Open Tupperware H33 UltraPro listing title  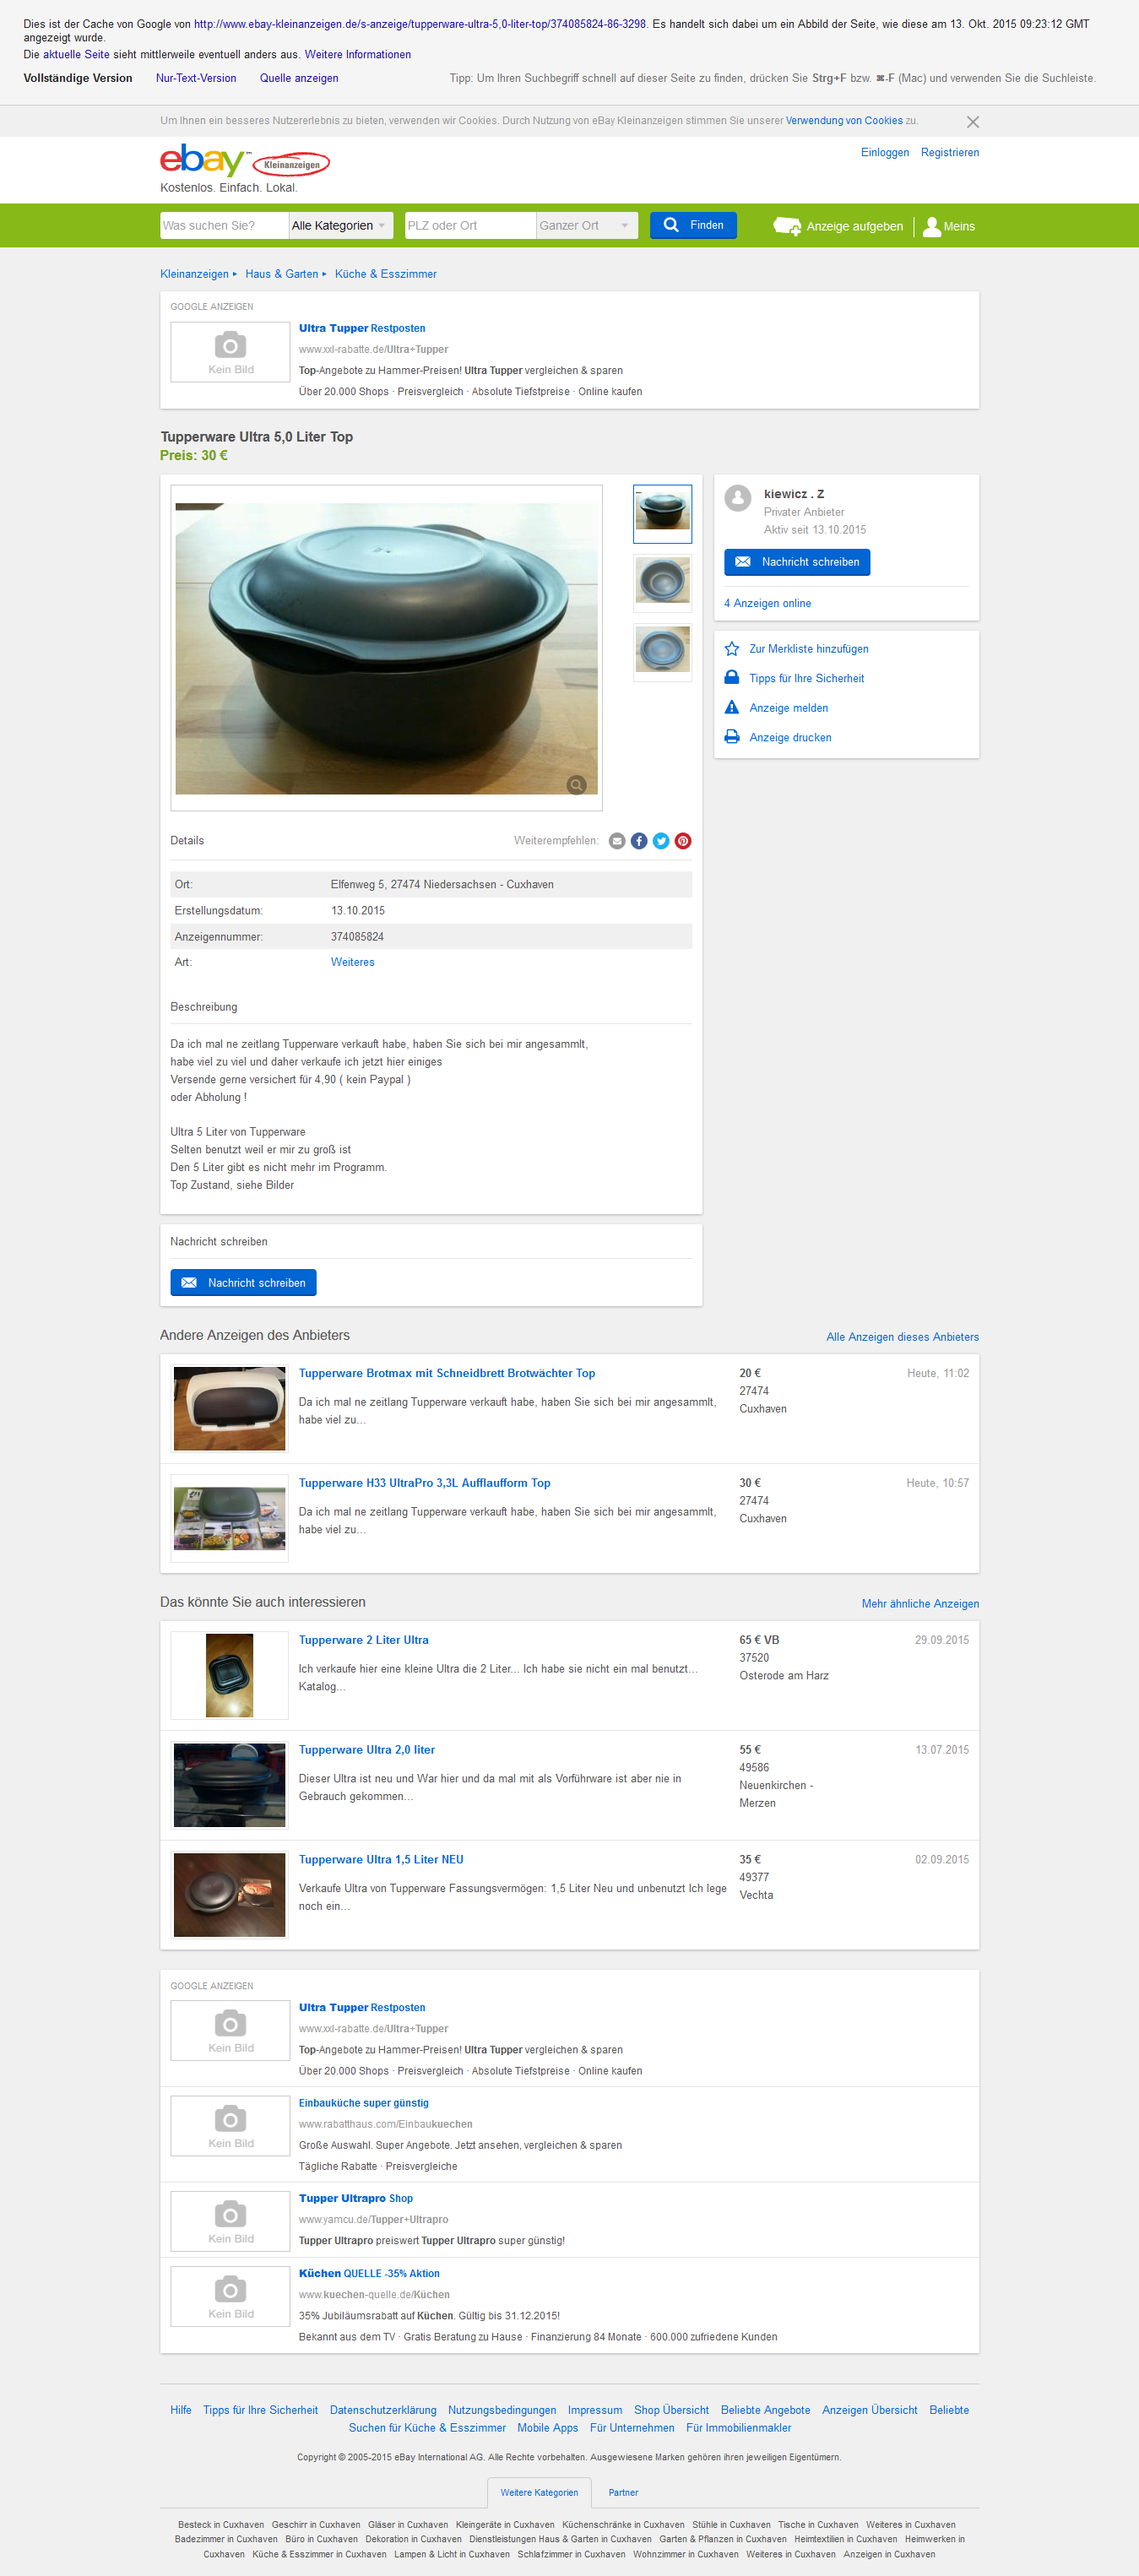[x=425, y=1484]
